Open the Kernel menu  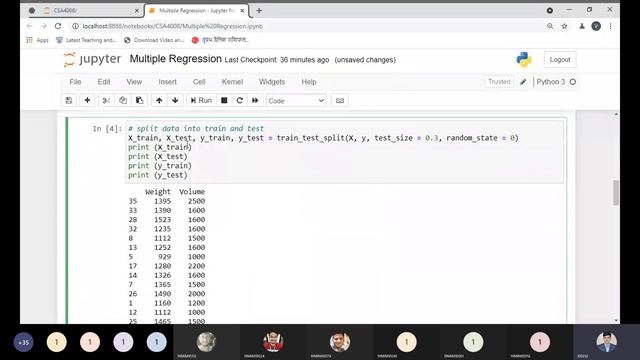pos(232,82)
